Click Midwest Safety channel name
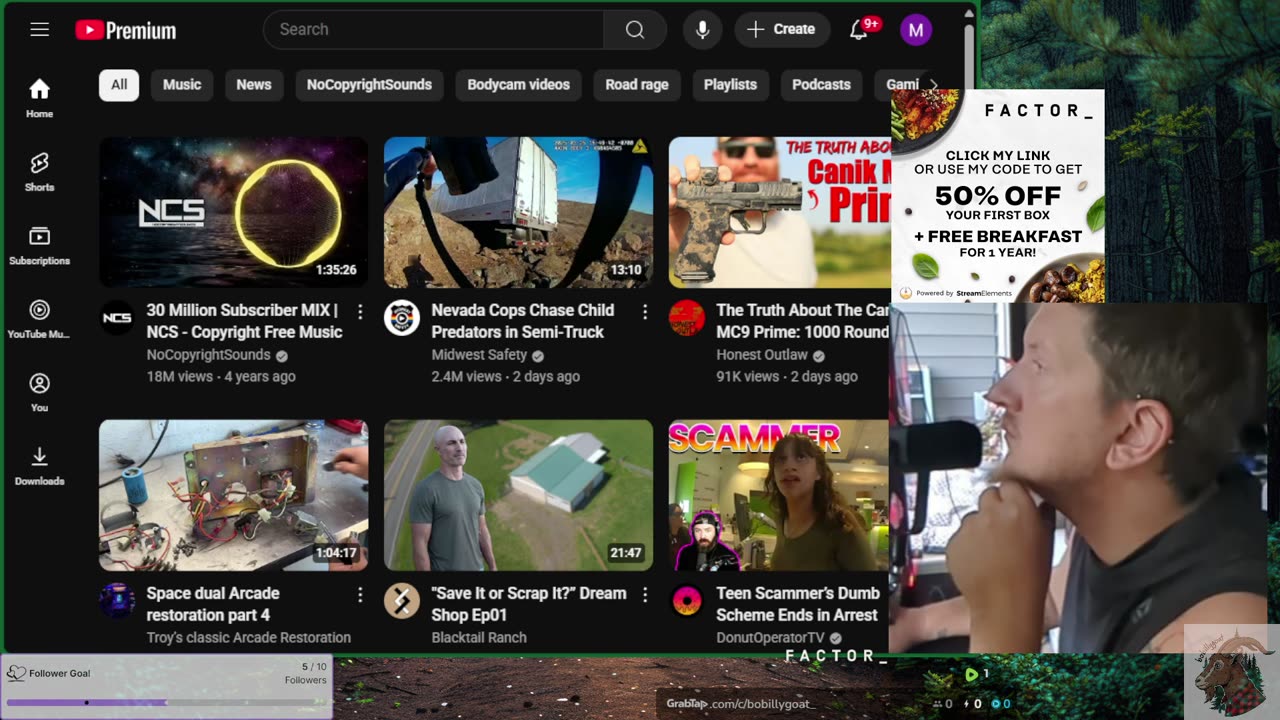This screenshot has height=720, width=1280. (x=479, y=355)
